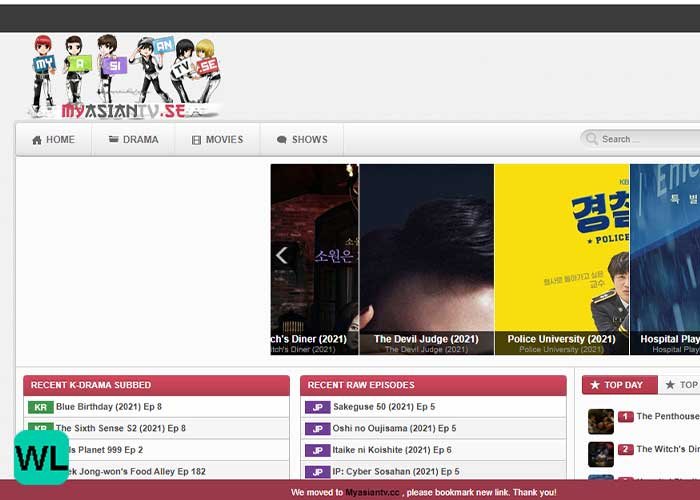
Task: Click thumbnail of rank 1 The Penthouse
Action: point(600,421)
